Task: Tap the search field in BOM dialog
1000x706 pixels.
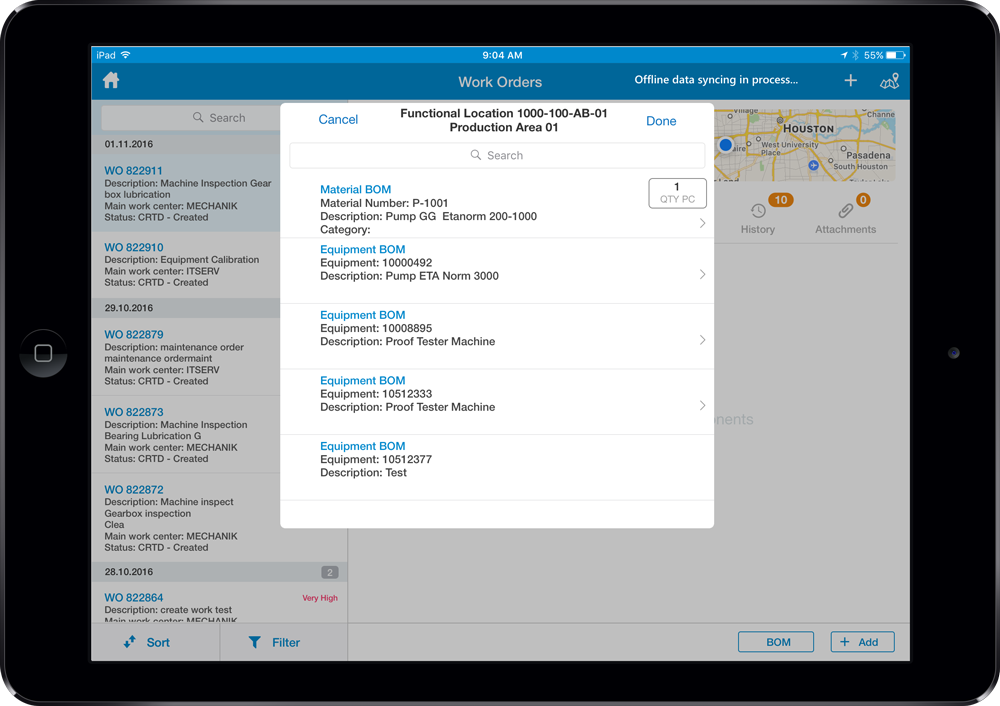Action: (497, 155)
